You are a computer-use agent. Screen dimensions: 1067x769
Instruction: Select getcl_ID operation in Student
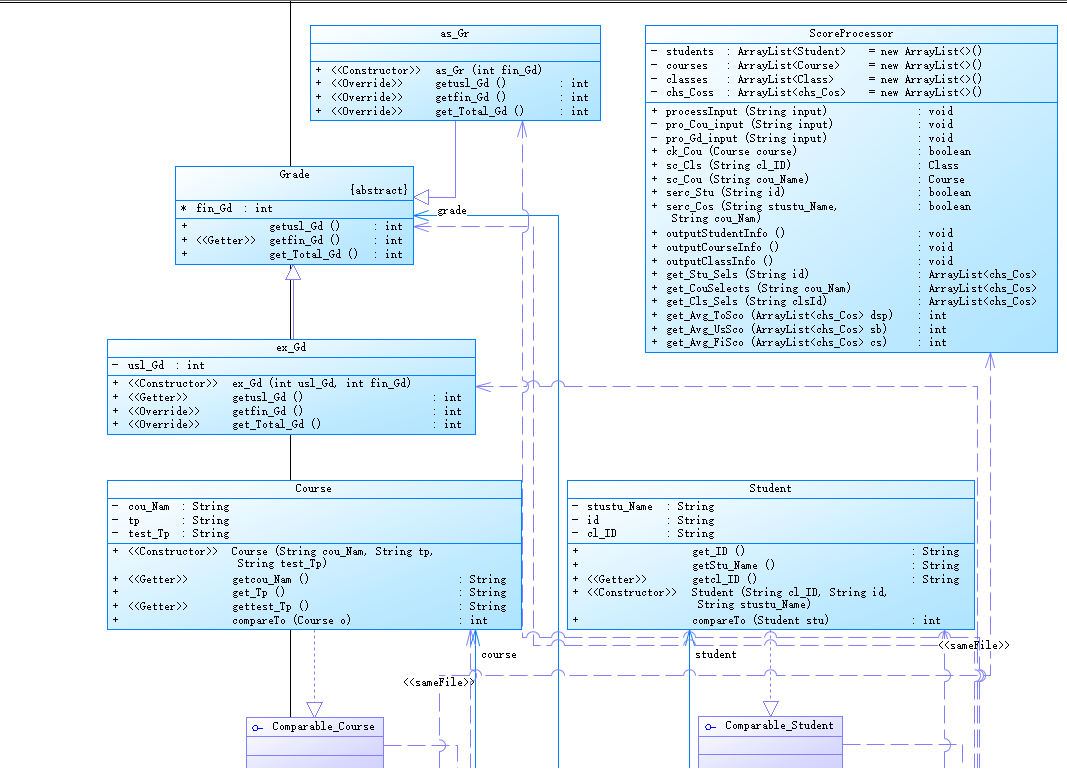pos(766,580)
